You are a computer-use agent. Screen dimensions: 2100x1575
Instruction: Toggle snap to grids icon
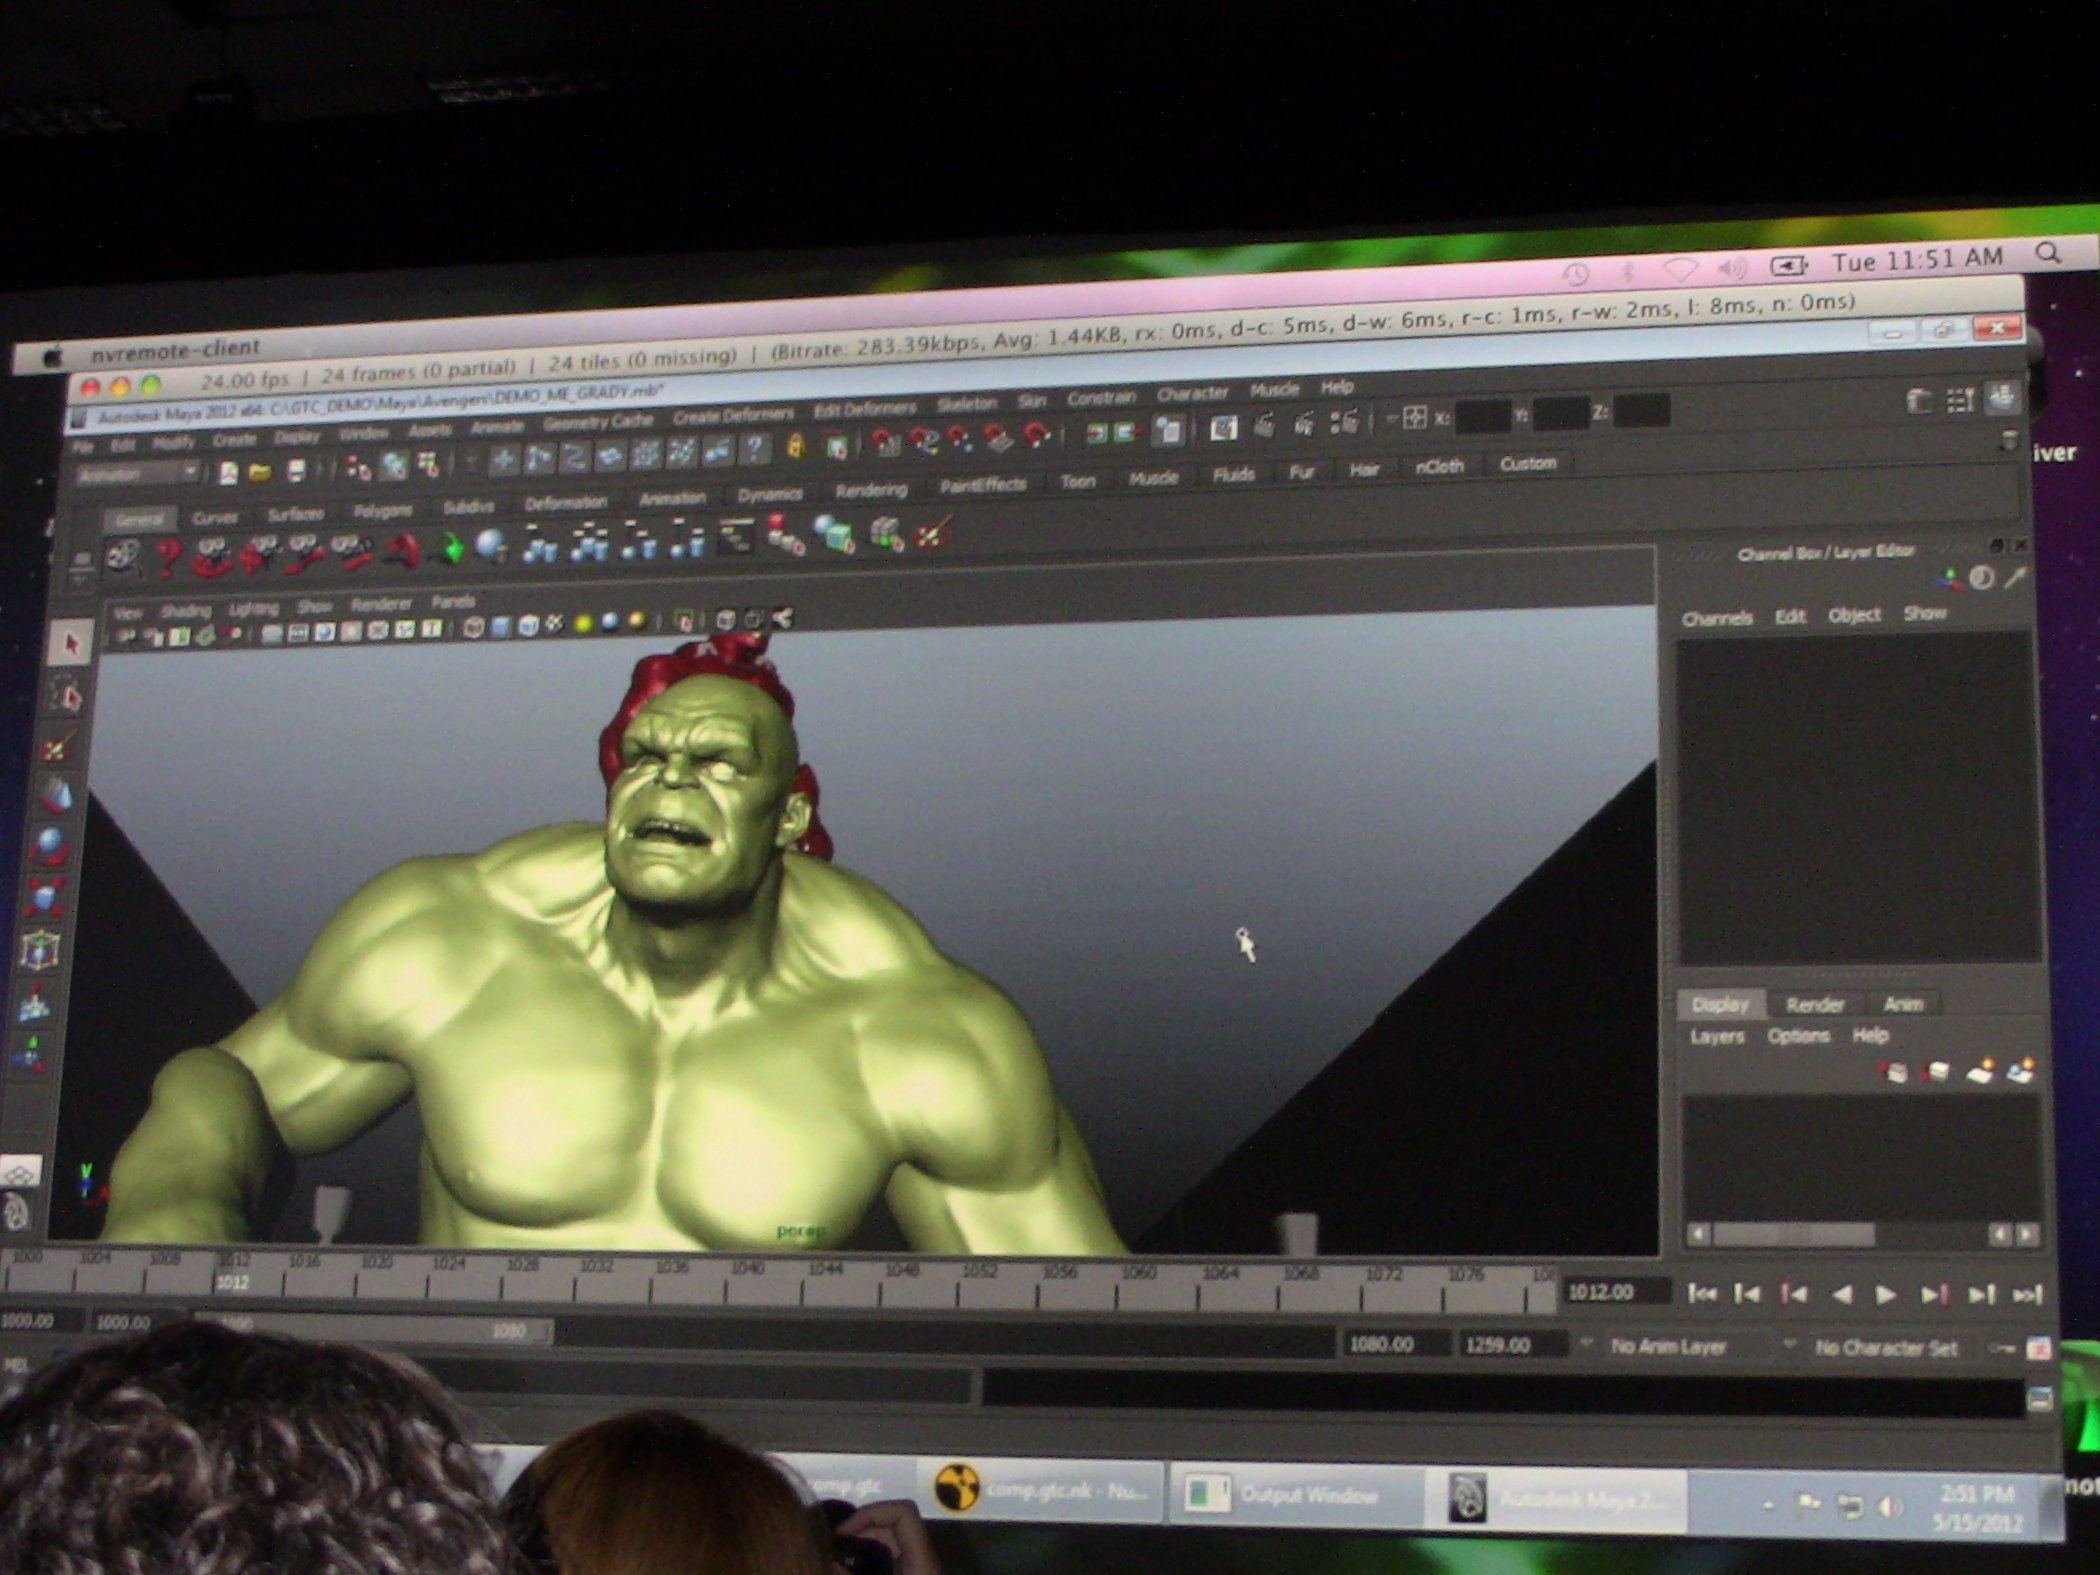click(x=884, y=442)
